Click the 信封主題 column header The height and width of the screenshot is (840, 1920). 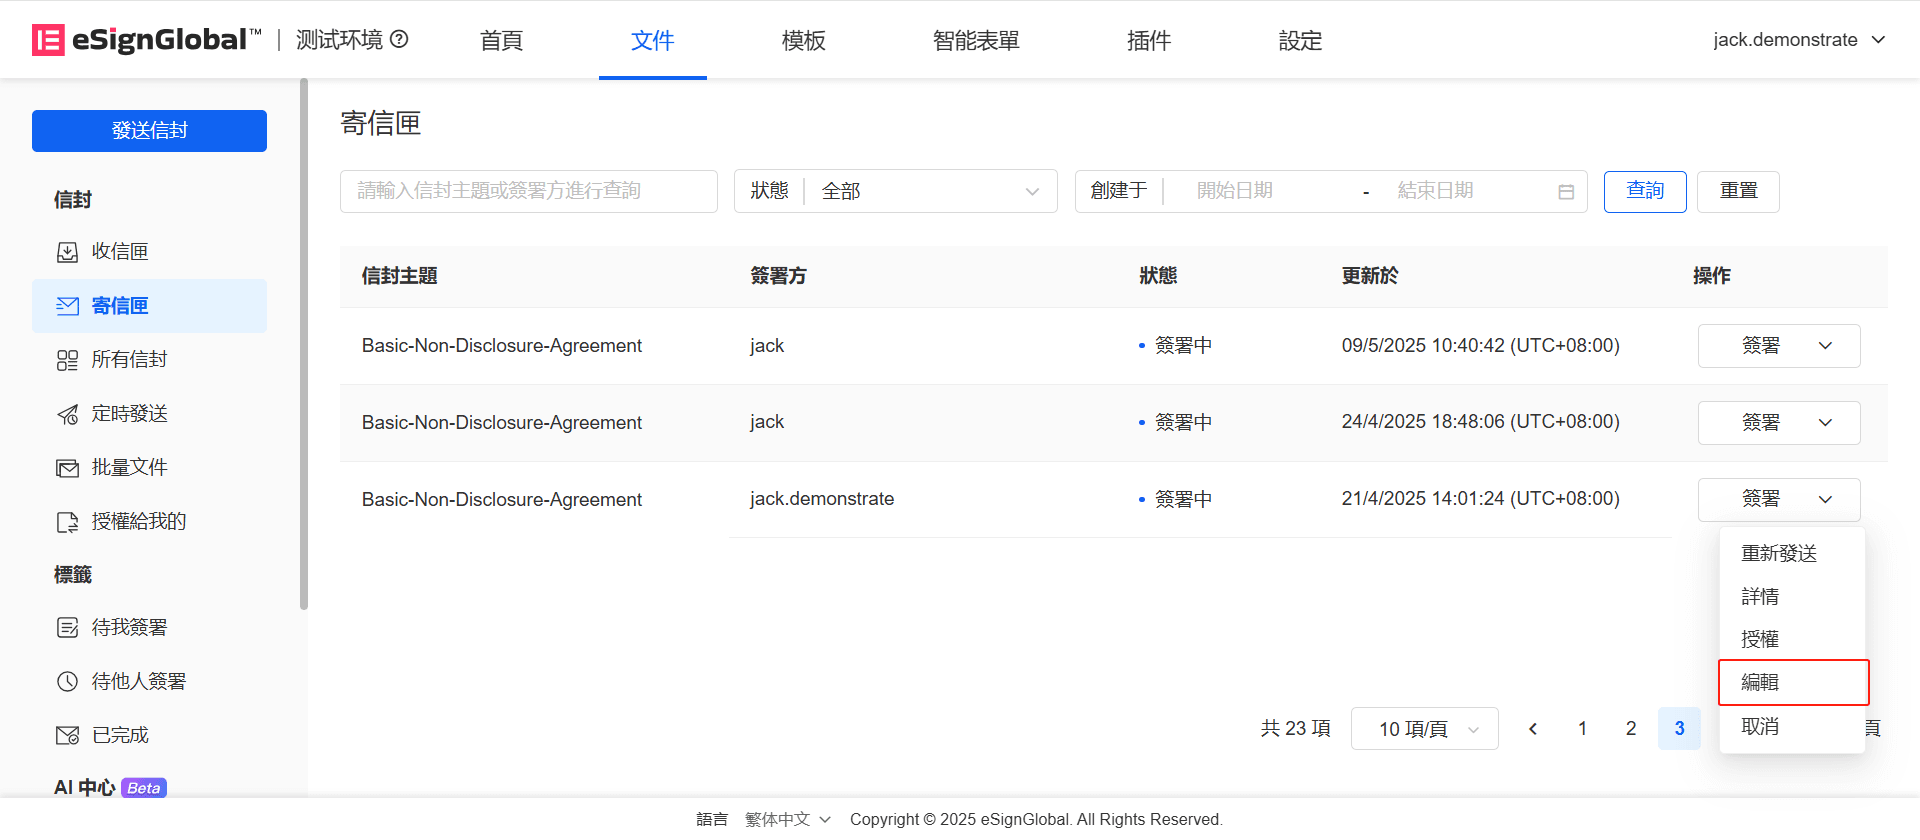pos(399,276)
